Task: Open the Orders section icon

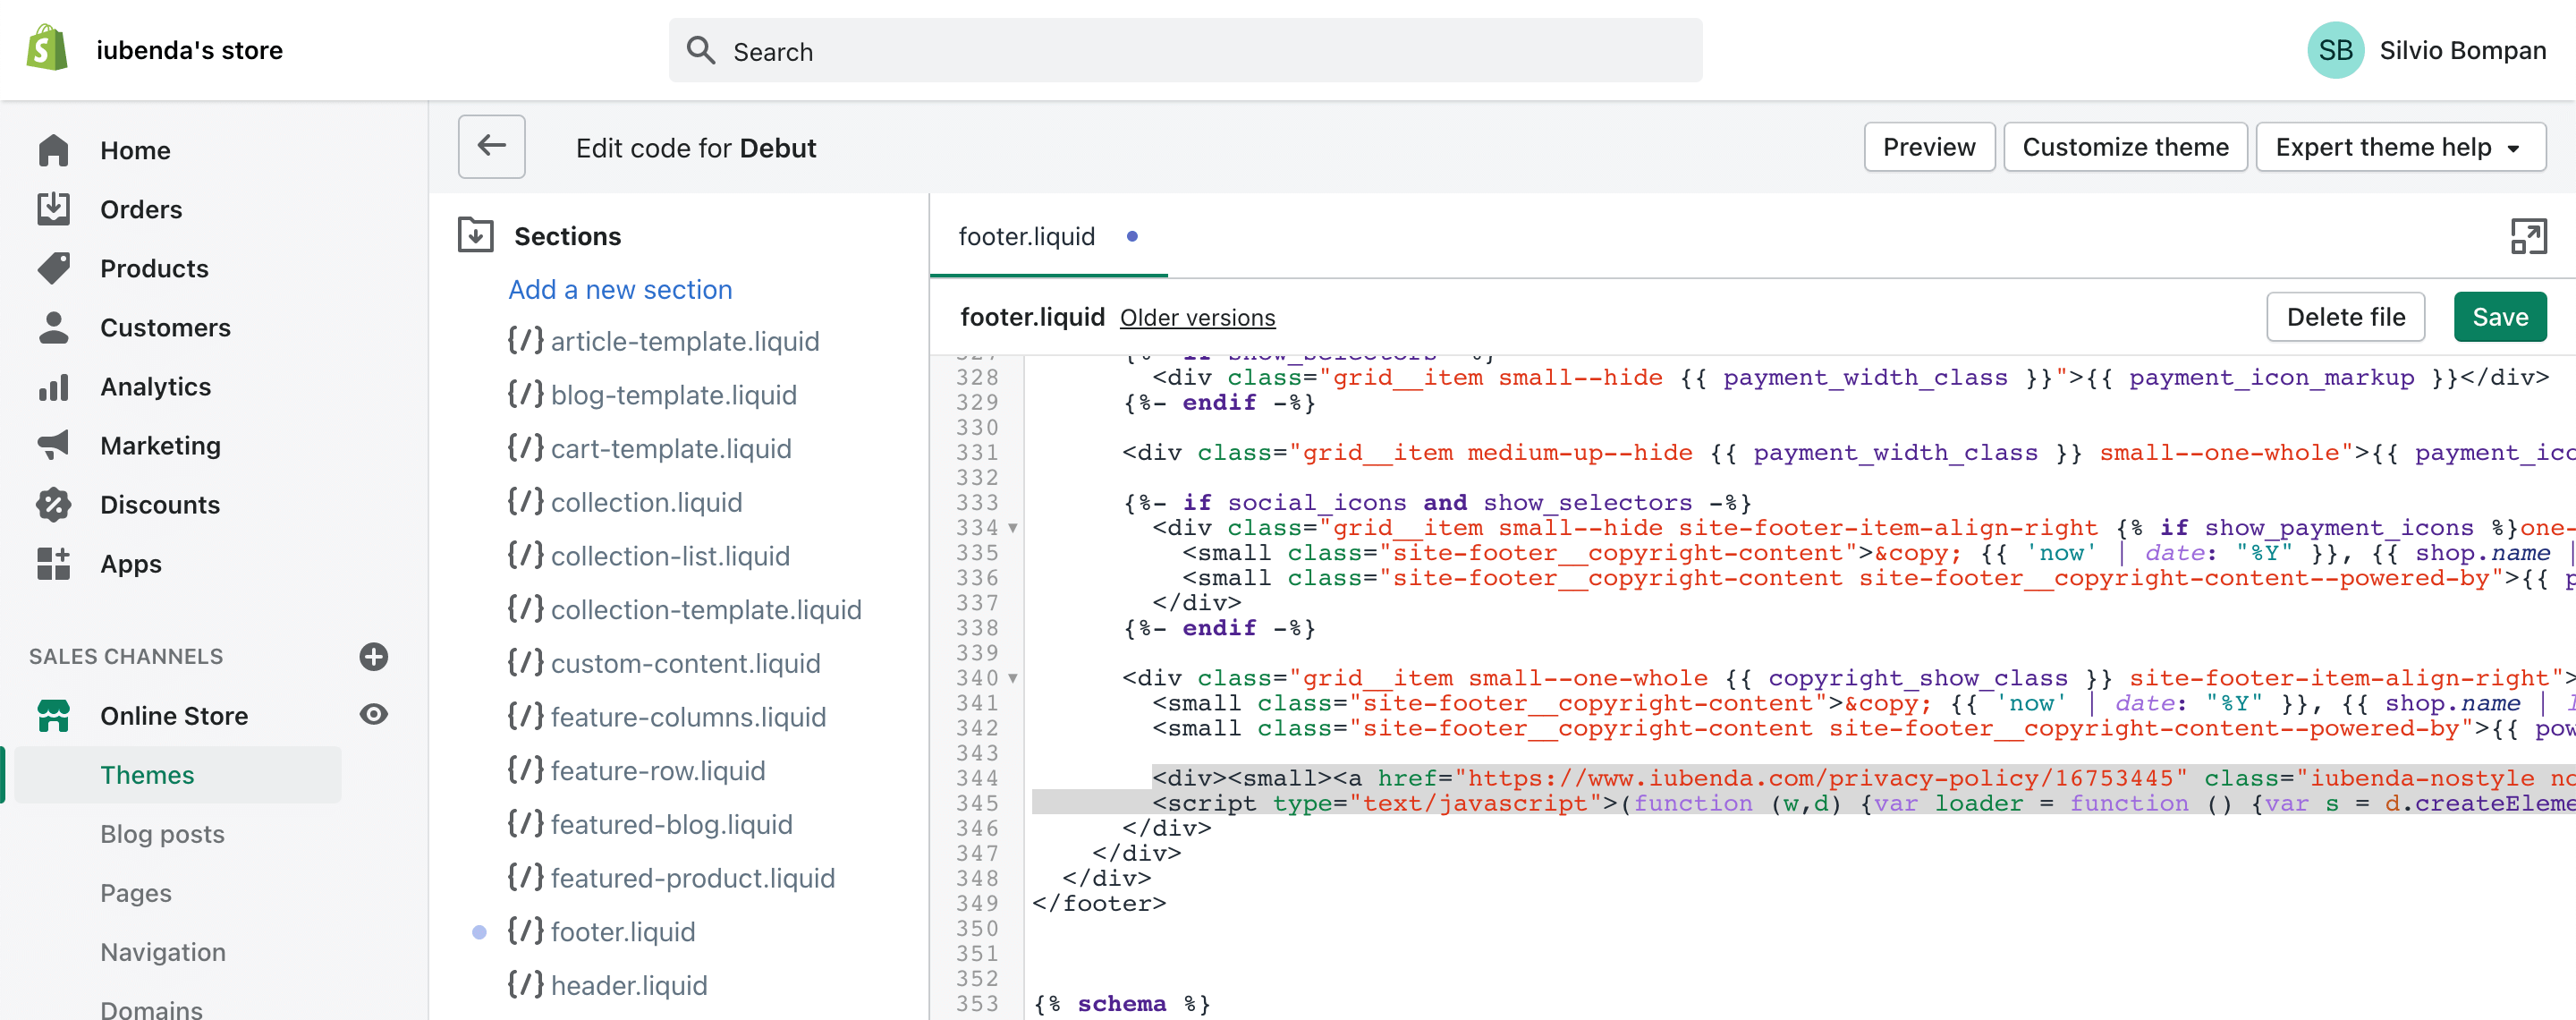Action: (x=54, y=209)
